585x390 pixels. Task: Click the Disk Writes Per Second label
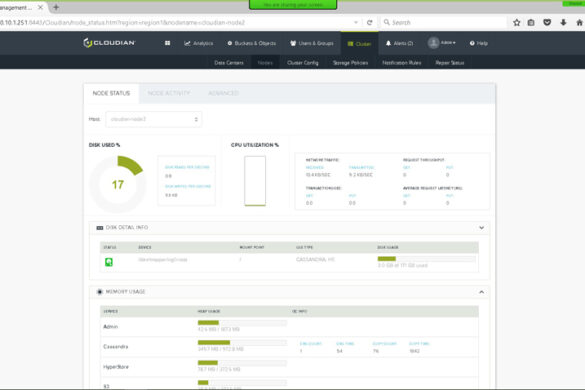coord(188,186)
